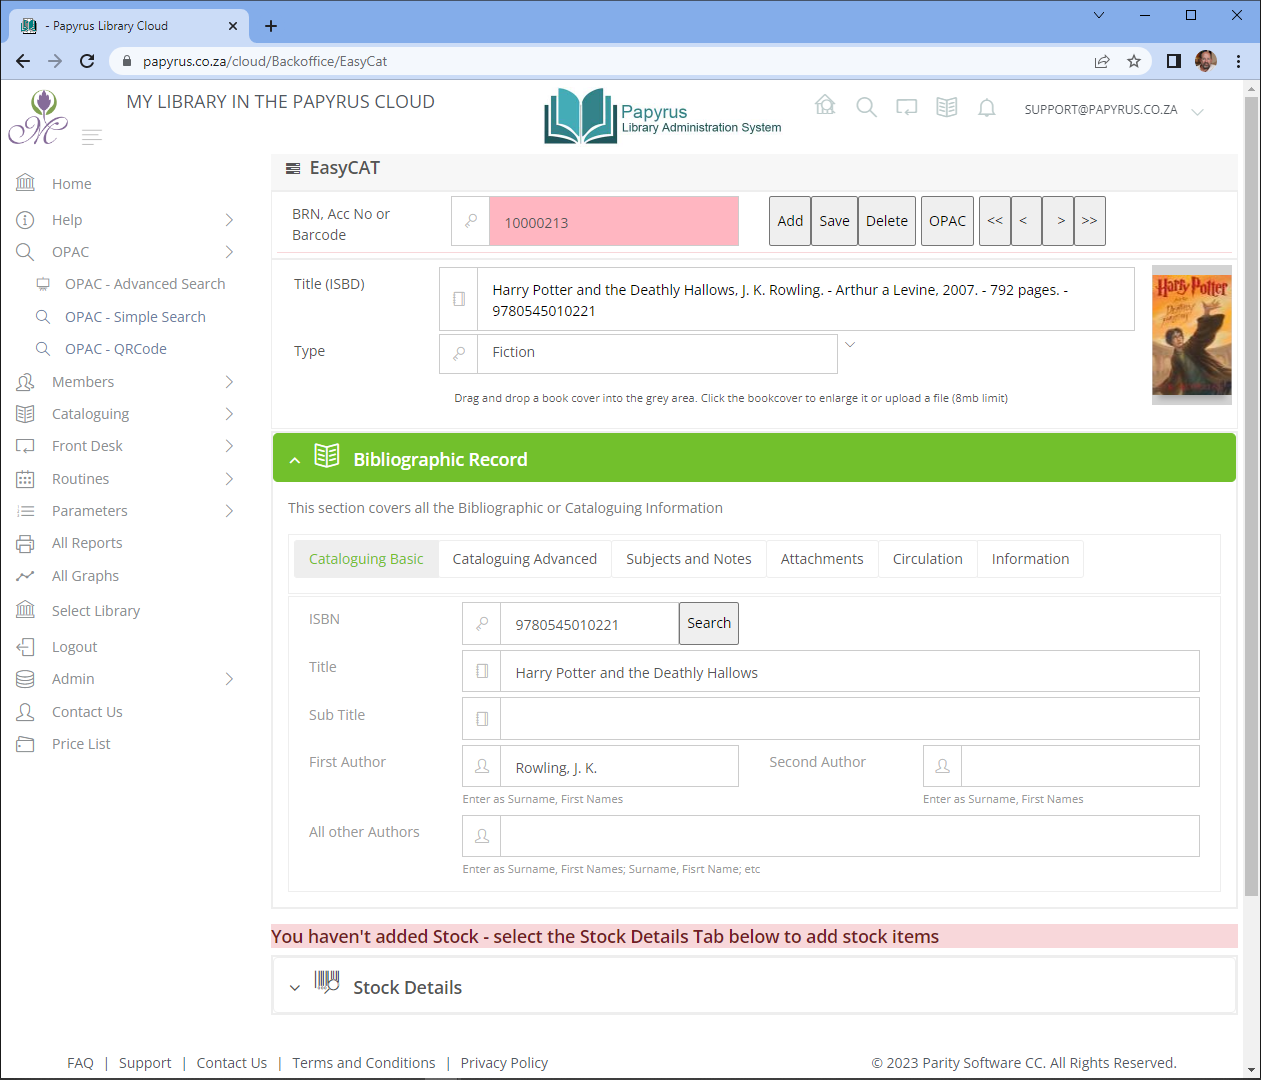Image resolution: width=1261 pixels, height=1080 pixels.
Task: Open a new browser tab
Action: (271, 26)
